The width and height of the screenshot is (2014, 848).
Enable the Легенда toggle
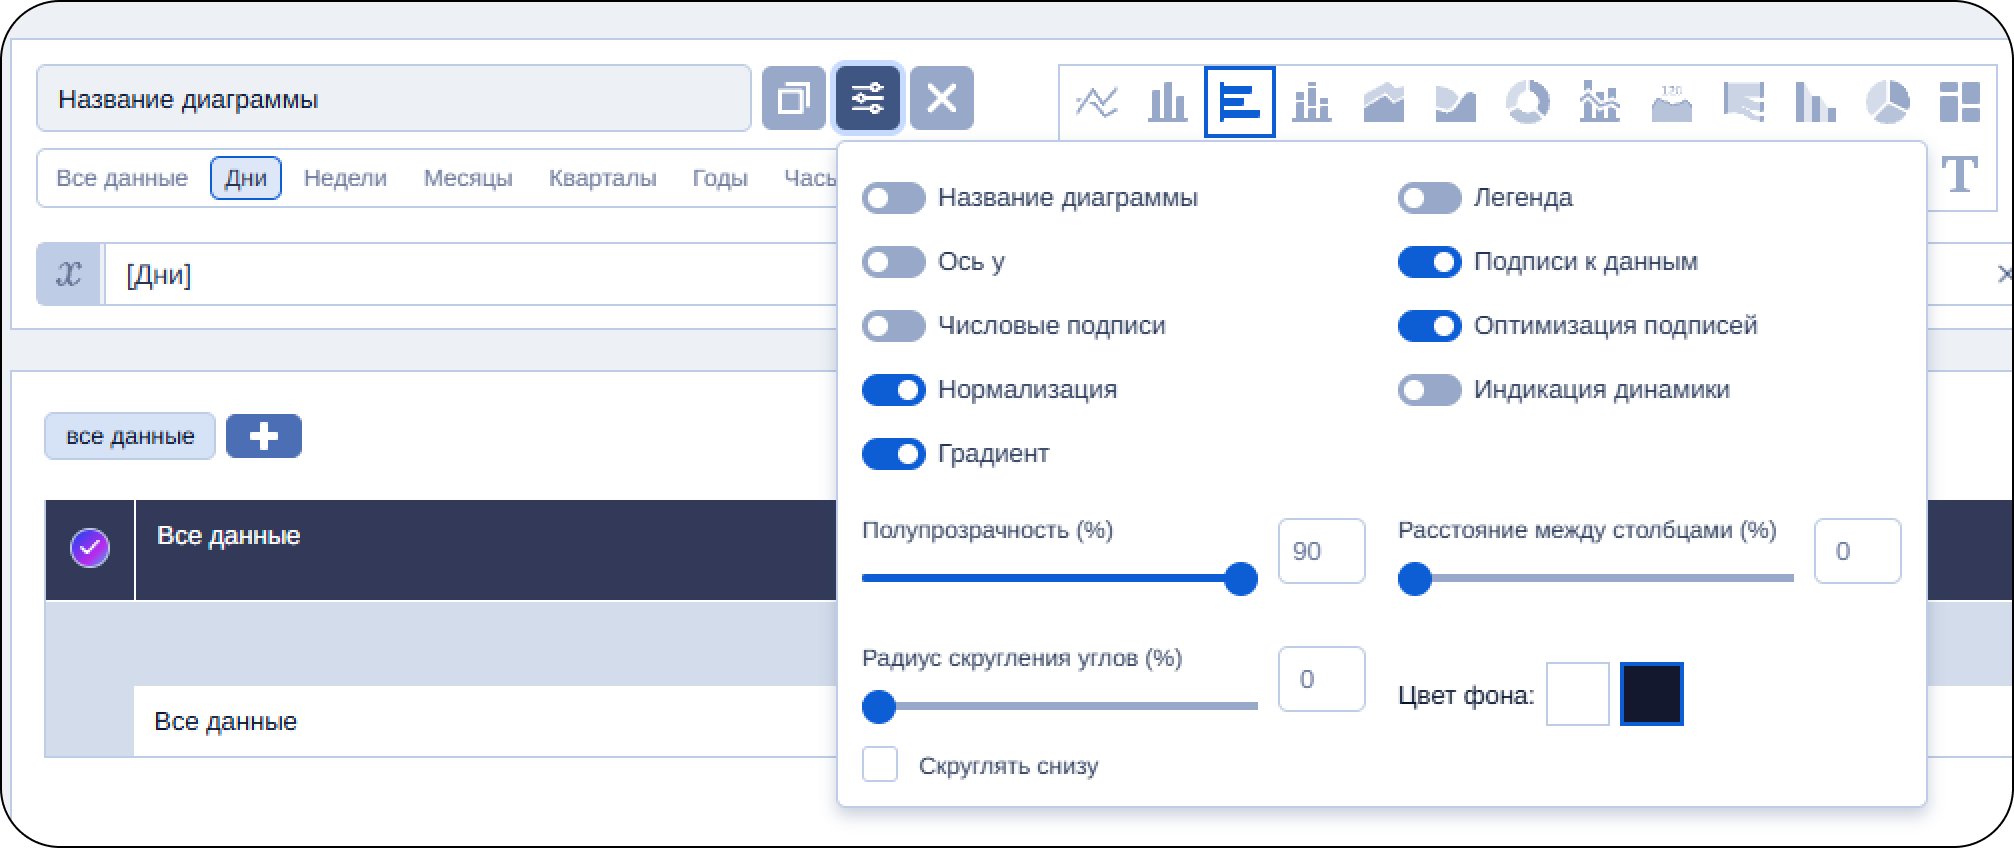click(1429, 198)
